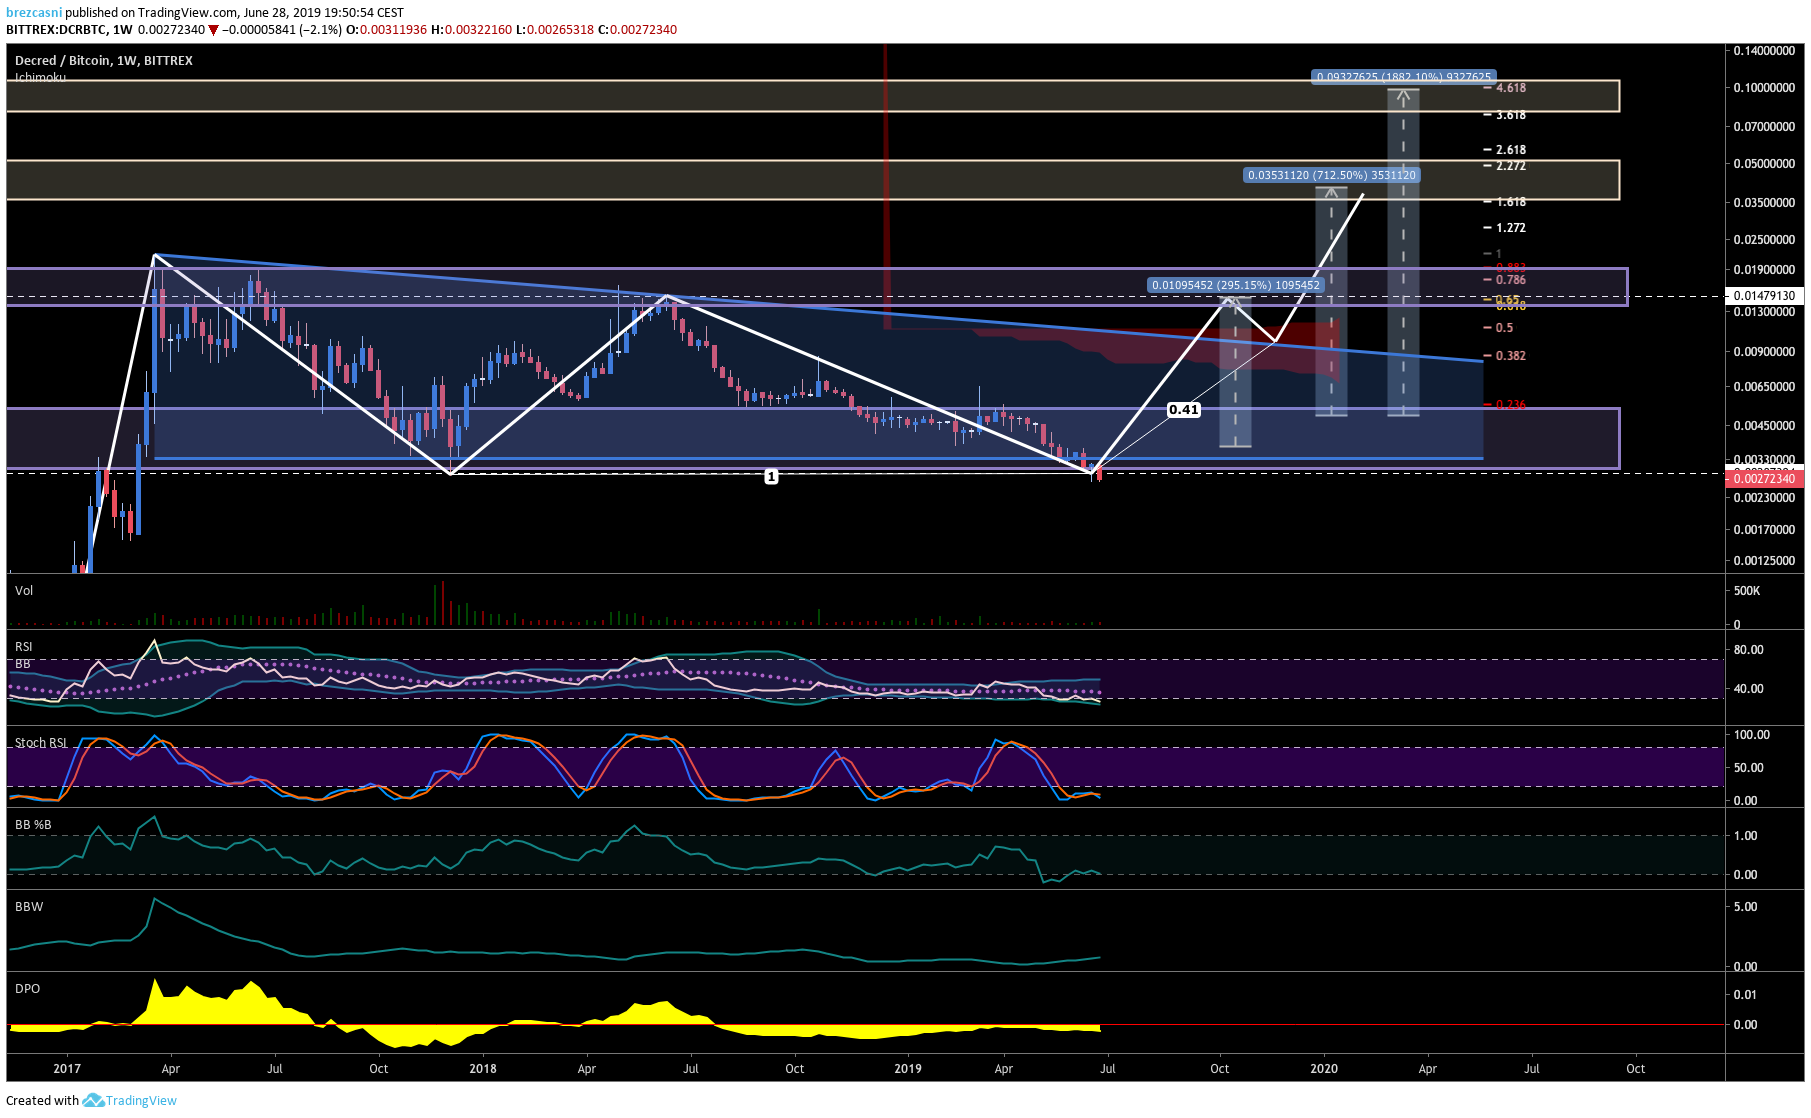Click the 4.618 Fibonacci level label
Viewport: 1811px width, 1118px height.
tap(1511, 88)
